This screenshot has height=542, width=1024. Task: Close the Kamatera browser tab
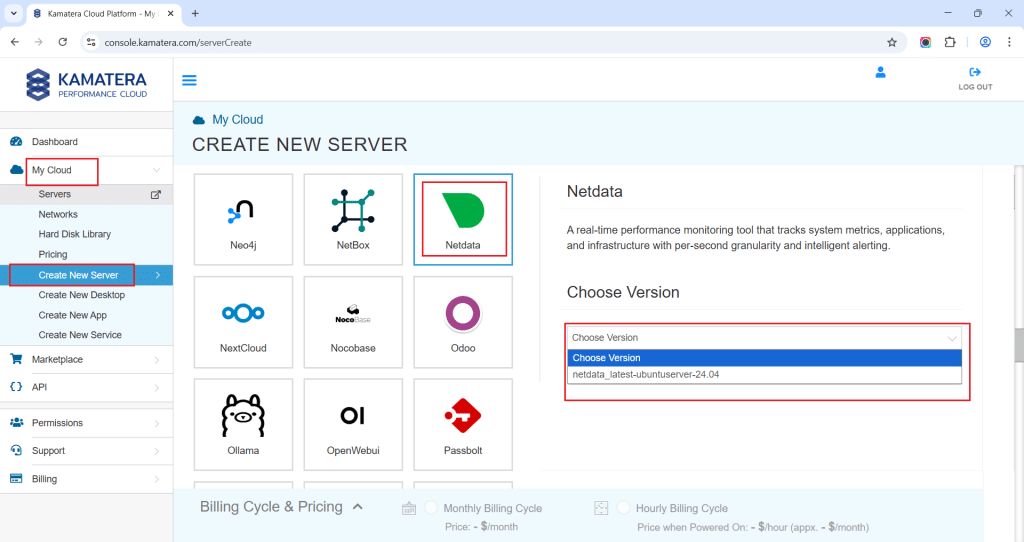click(171, 13)
